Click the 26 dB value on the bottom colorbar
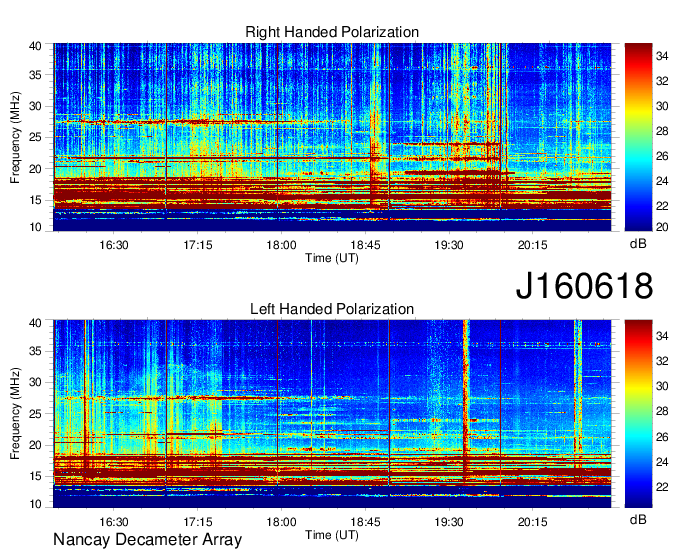The image size is (680, 552). click(x=662, y=437)
